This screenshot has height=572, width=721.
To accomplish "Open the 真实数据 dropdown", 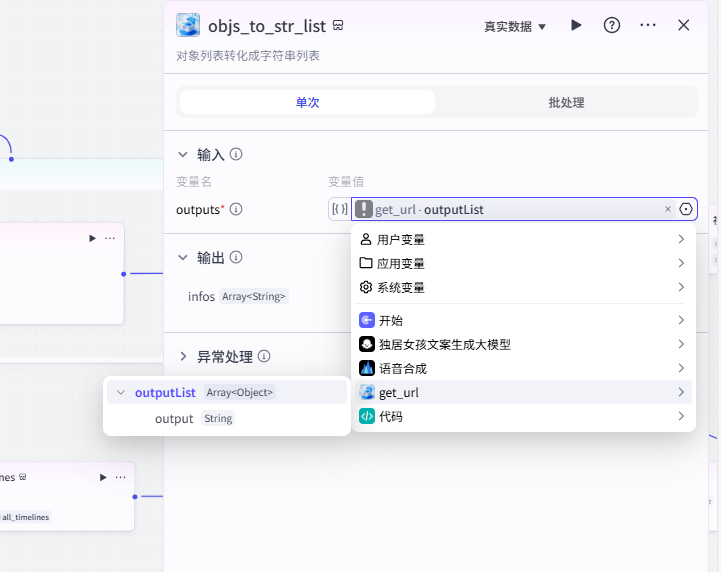I will pos(515,27).
